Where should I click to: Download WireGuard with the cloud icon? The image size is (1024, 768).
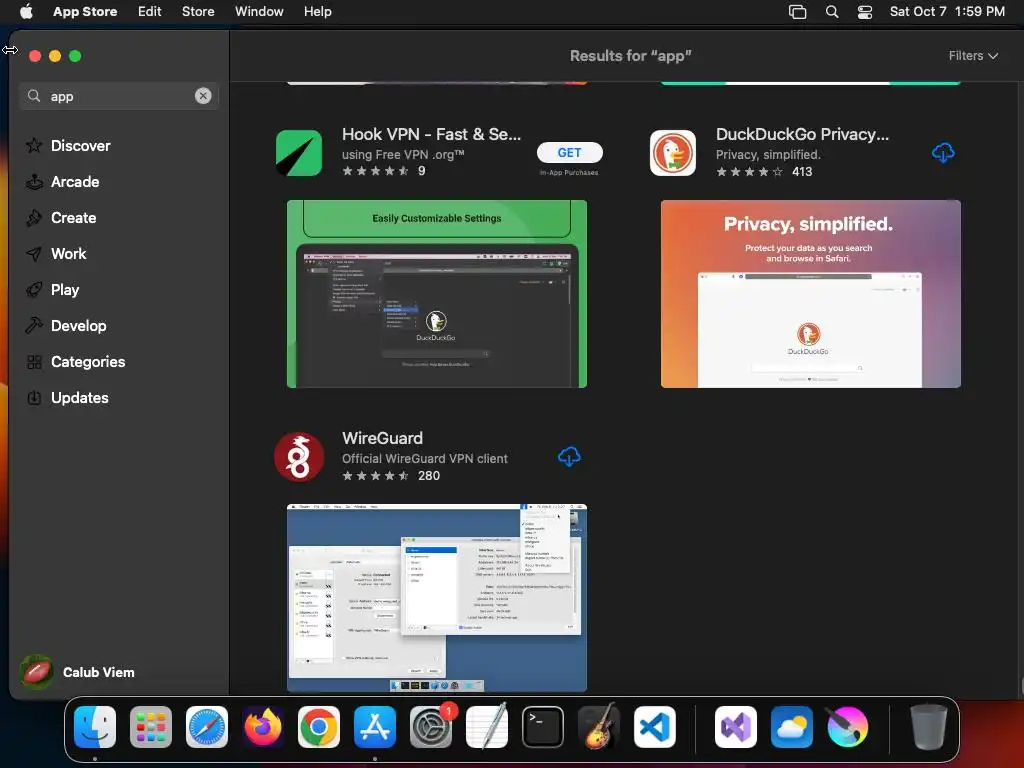pos(569,456)
